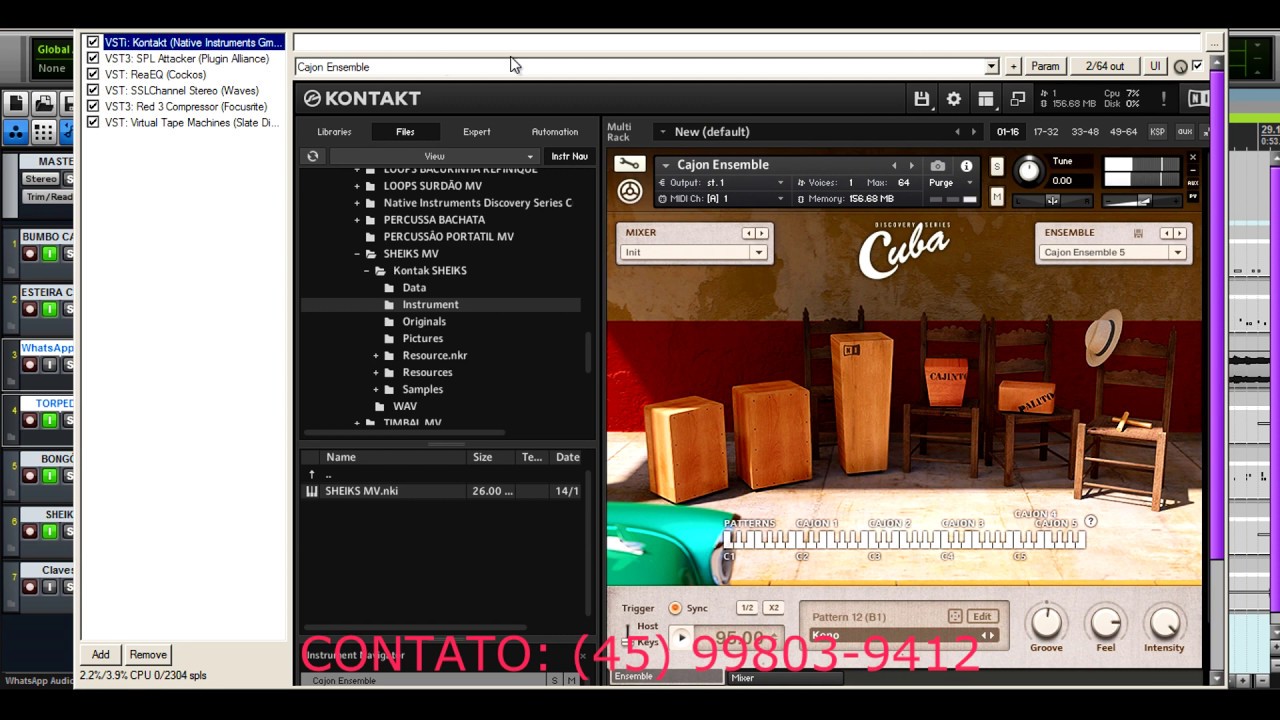The width and height of the screenshot is (1280, 720).
Task: Open instrument edit mode via wrench icon
Action: (x=629, y=164)
